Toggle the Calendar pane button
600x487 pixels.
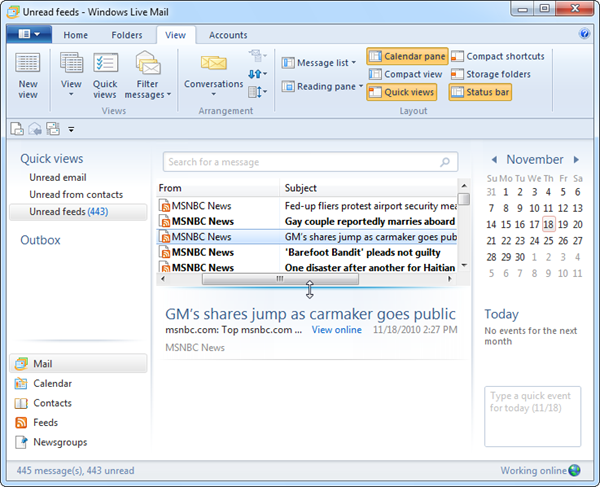(407, 57)
